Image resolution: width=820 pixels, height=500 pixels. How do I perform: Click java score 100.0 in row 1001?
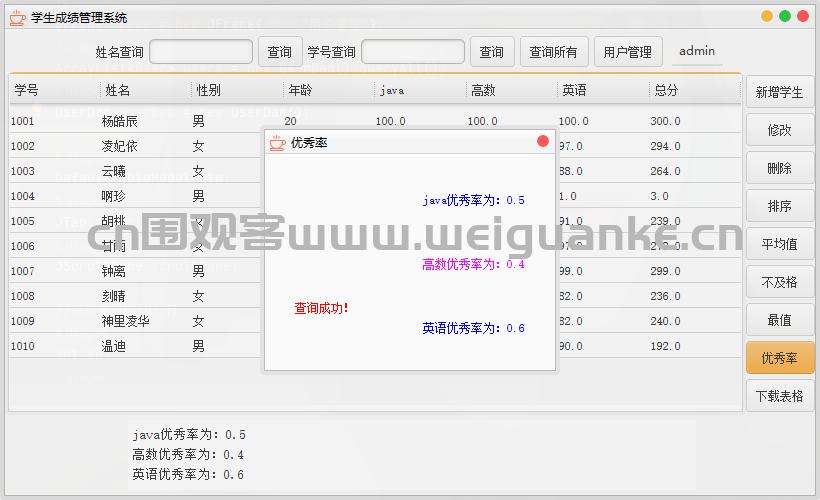(x=391, y=121)
